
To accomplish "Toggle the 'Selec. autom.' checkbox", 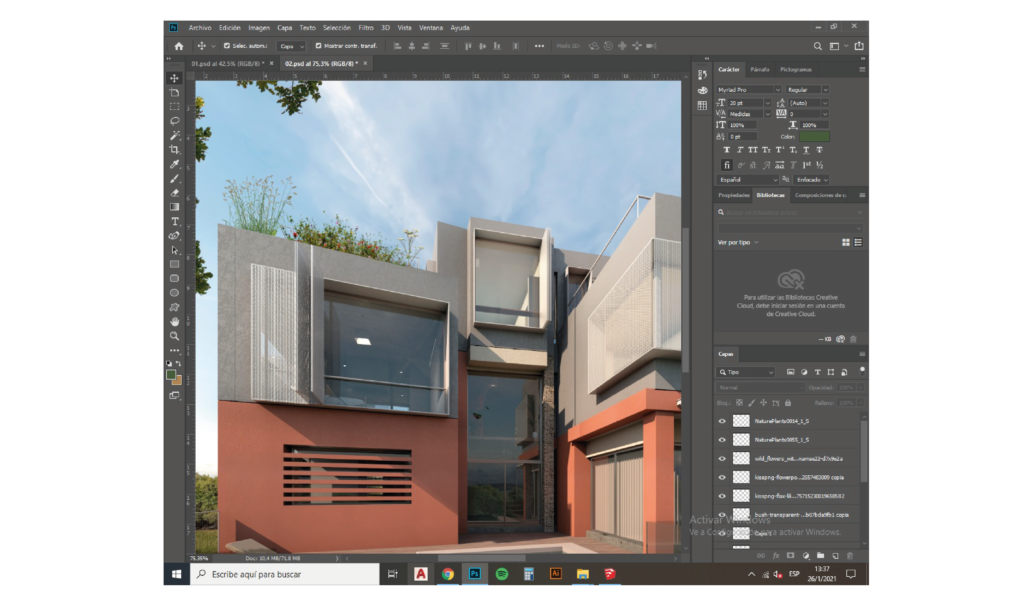I will pos(227,46).
